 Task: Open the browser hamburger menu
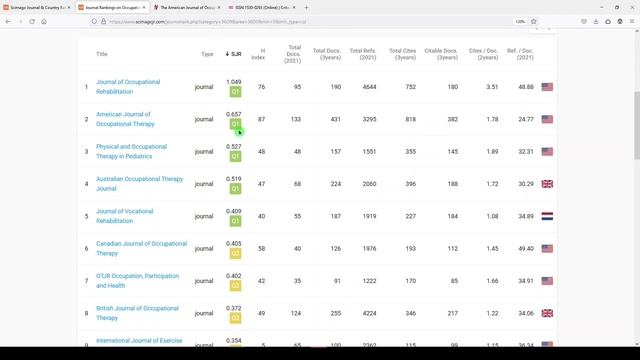click(632, 22)
